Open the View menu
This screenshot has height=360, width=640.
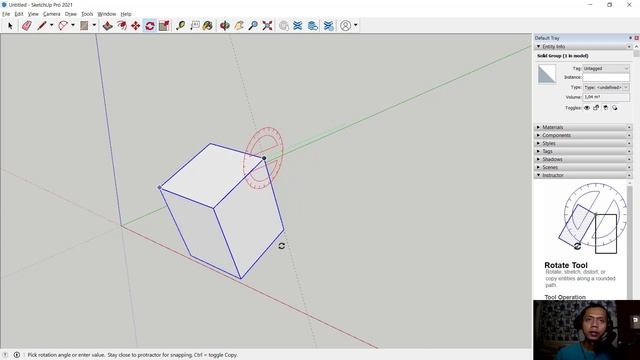point(33,14)
